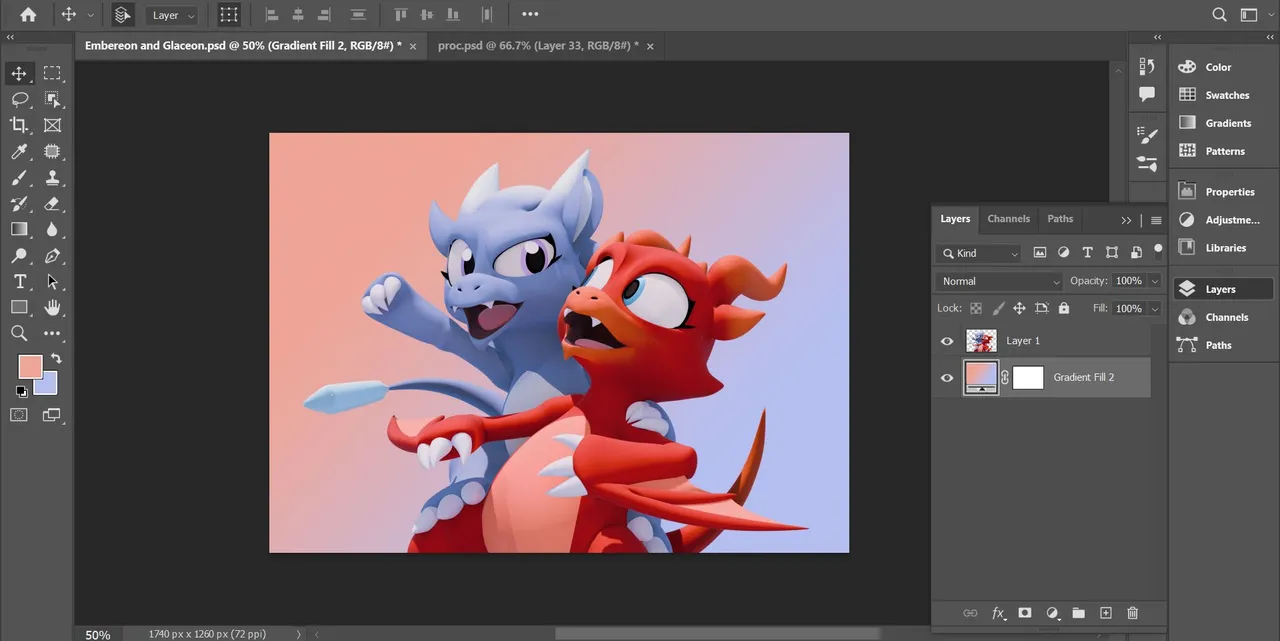Toggle Show Transform Controls
This screenshot has height=641, width=1280.
coord(229,15)
